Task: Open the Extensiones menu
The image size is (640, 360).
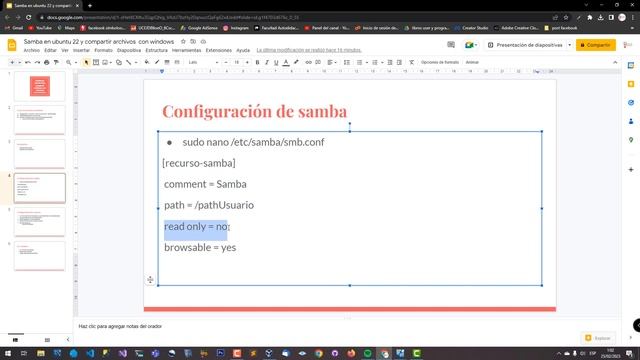Action: click(x=218, y=50)
